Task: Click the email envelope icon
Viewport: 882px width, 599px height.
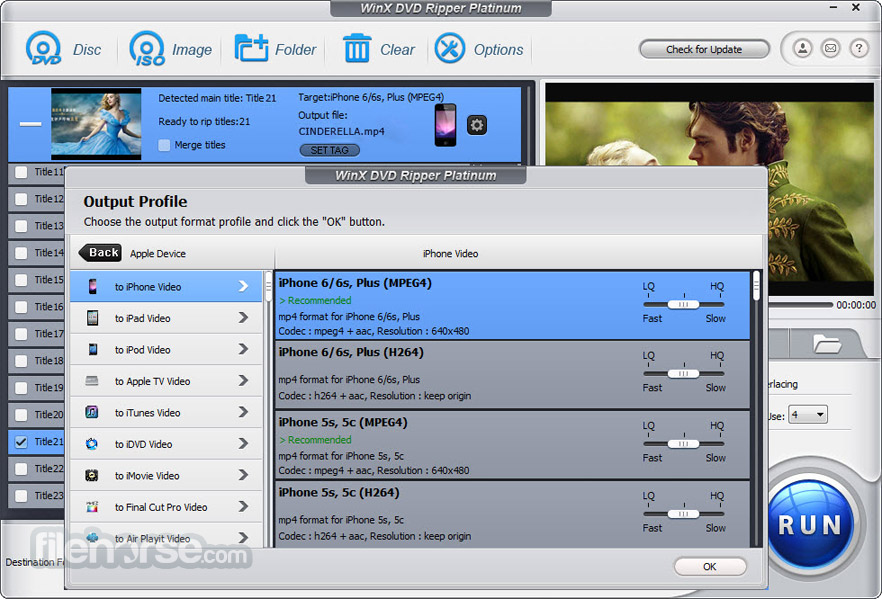Action: [830, 48]
